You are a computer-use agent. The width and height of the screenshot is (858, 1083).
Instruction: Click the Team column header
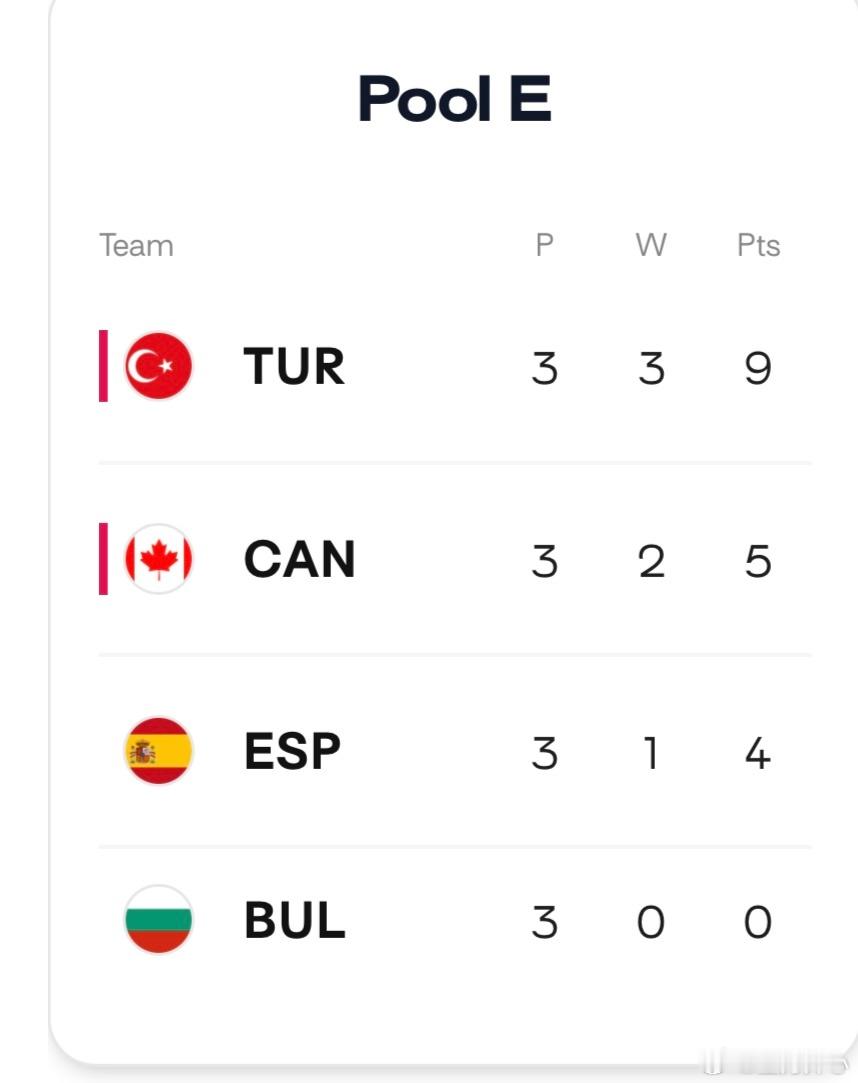[x=136, y=245]
